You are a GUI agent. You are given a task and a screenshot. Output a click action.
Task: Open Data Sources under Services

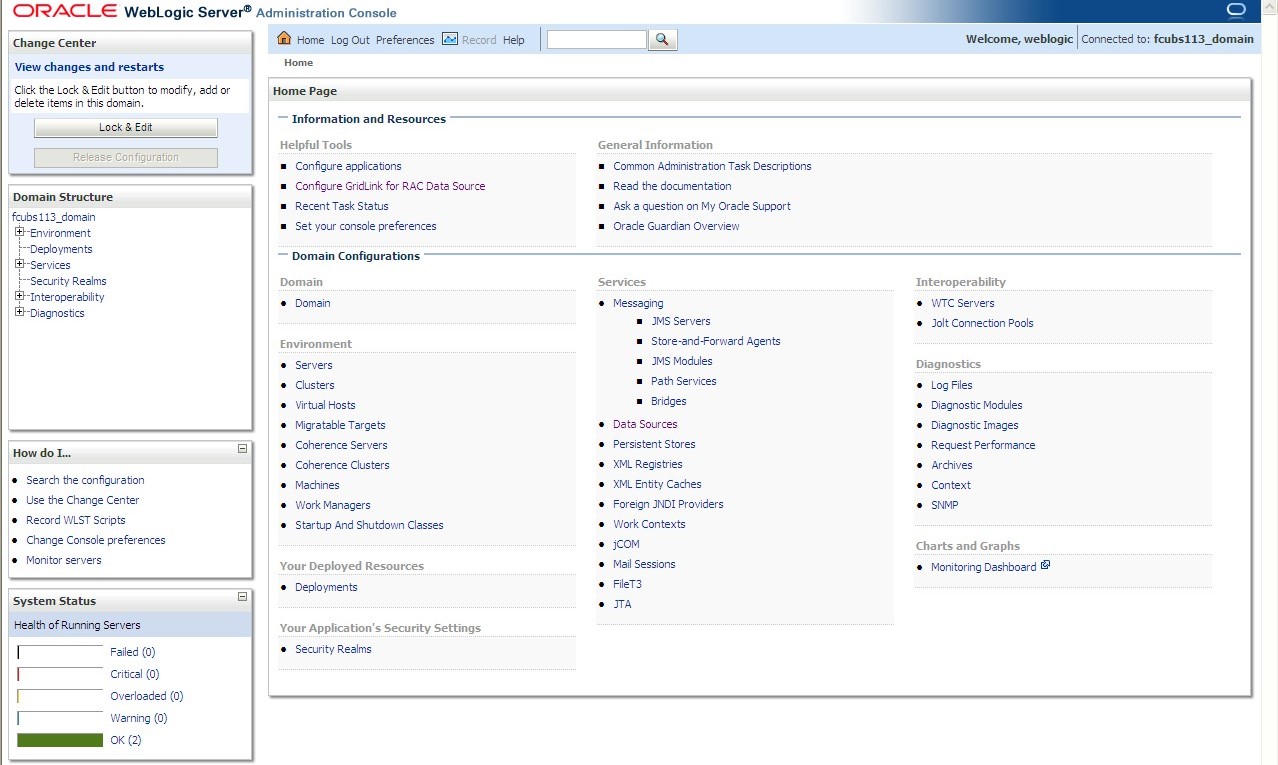point(645,424)
